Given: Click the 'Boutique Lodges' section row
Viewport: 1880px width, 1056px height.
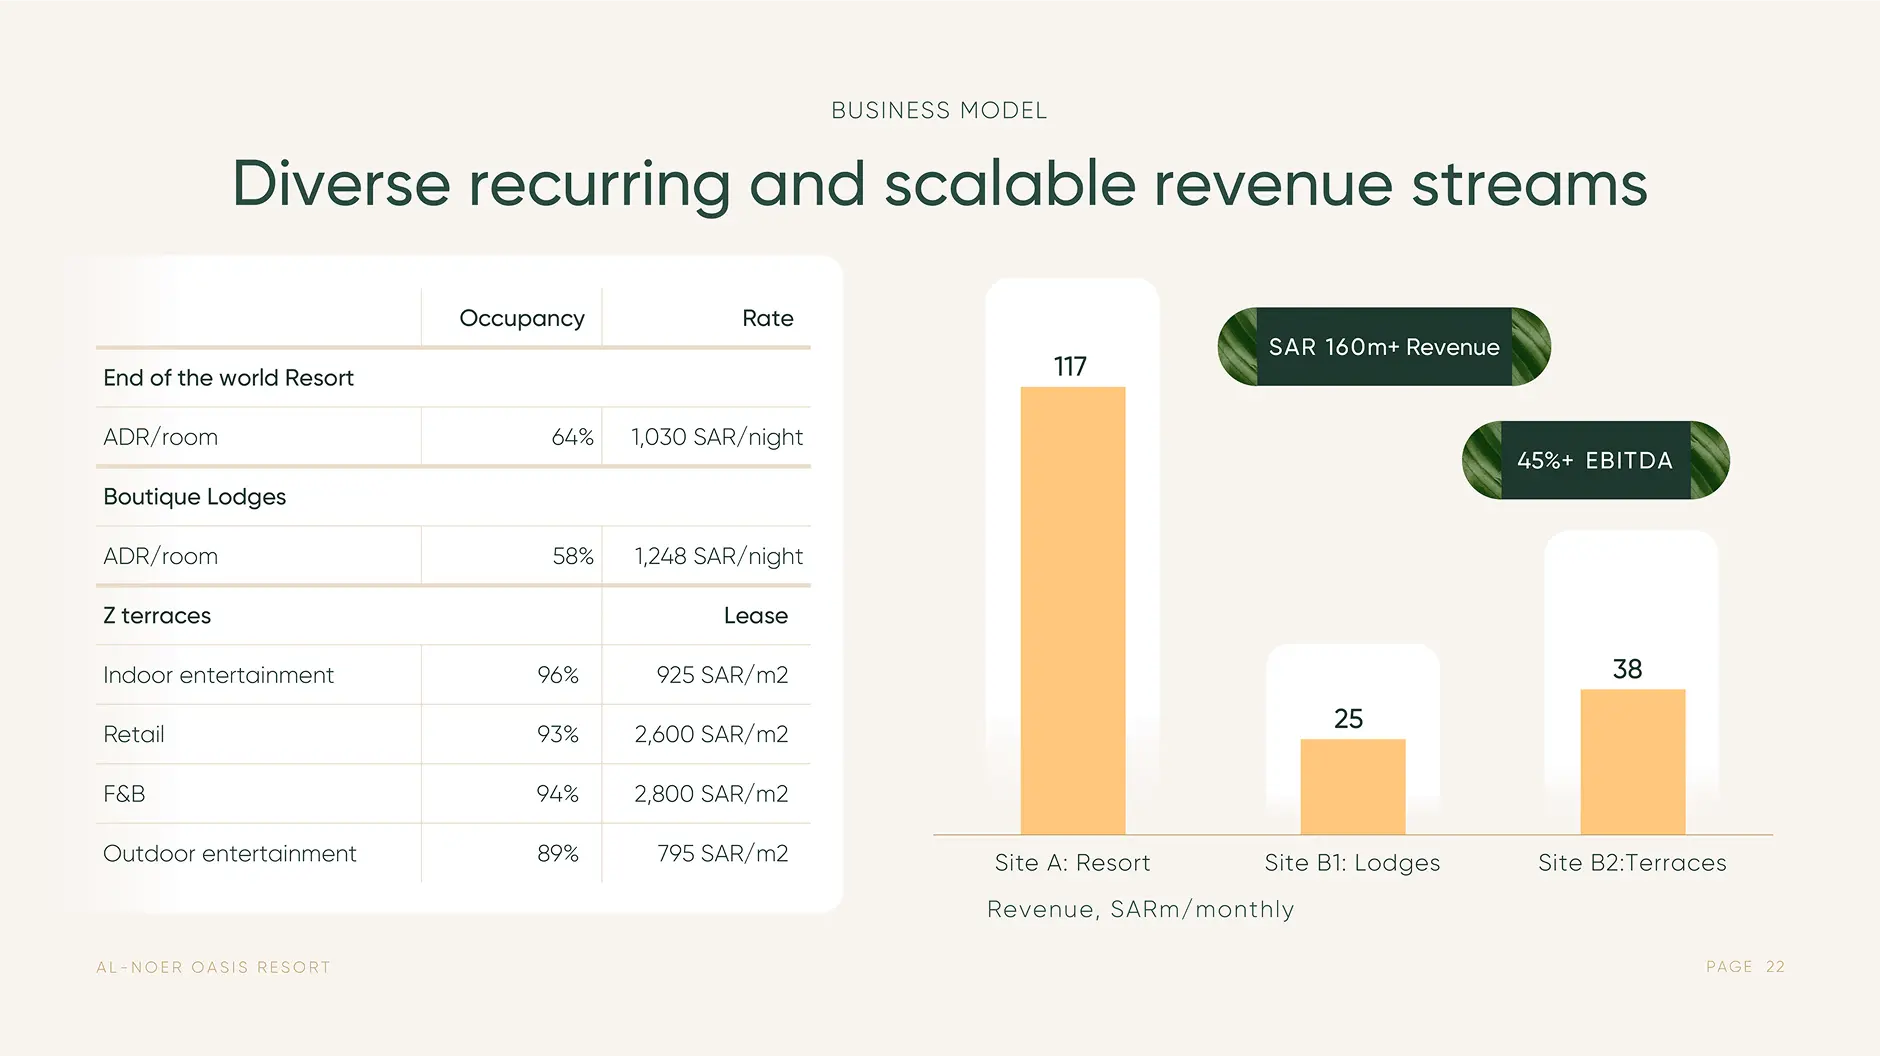Looking at the screenshot, I should (x=195, y=497).
